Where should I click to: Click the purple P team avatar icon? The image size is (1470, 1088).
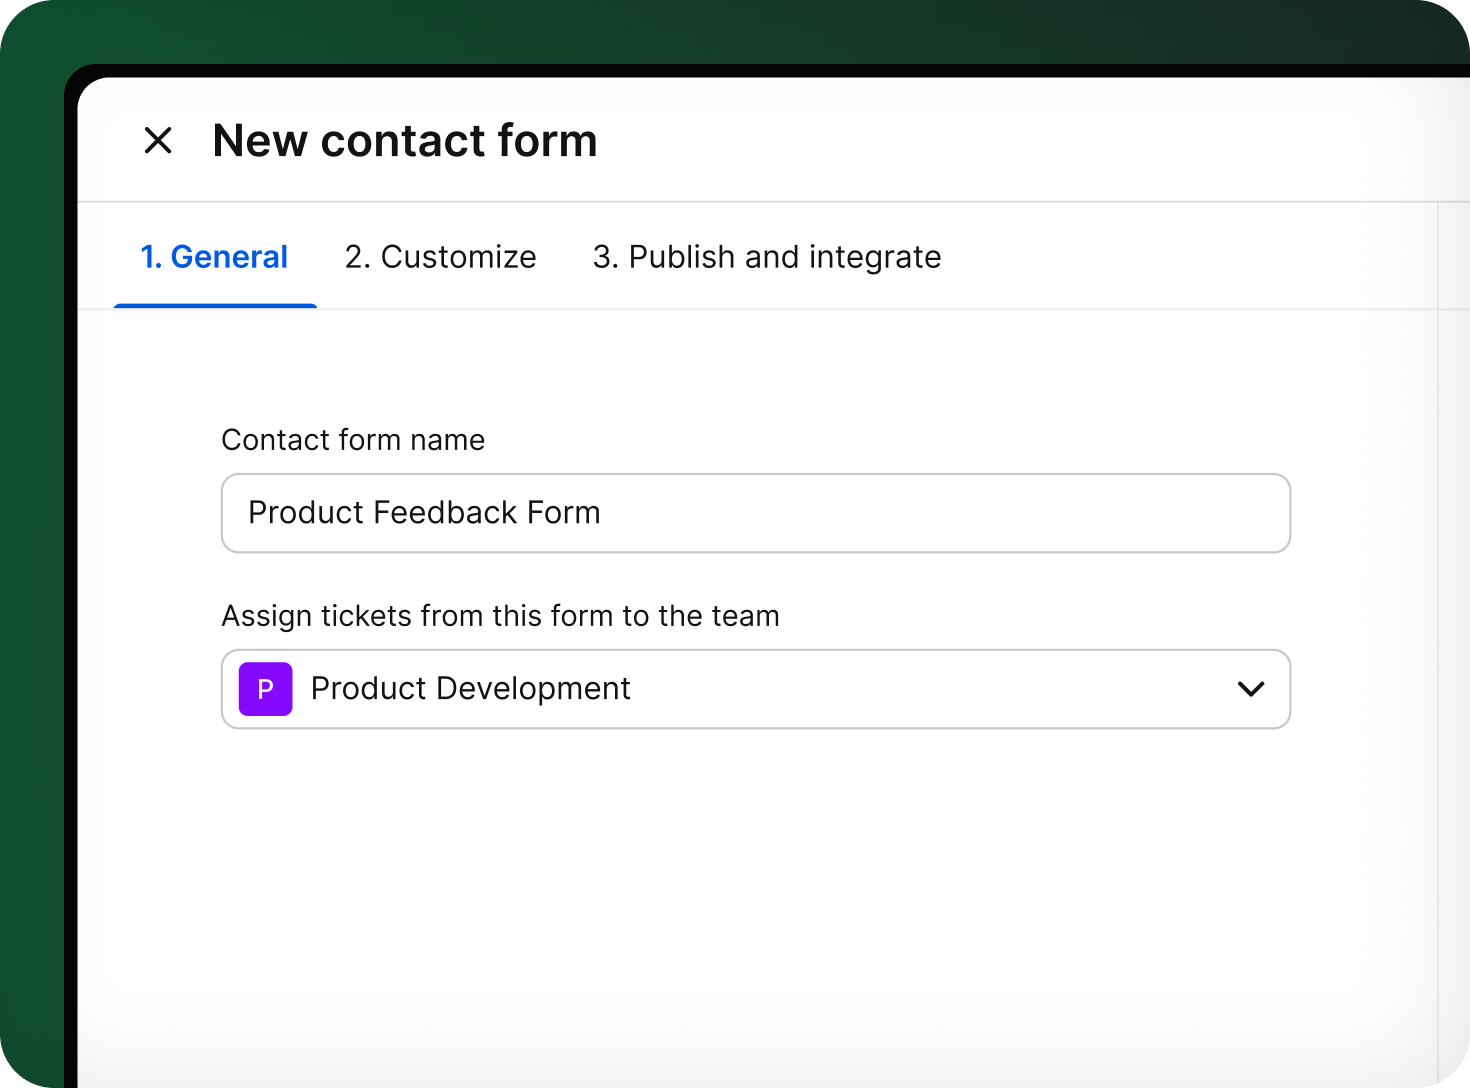[264, 689]
